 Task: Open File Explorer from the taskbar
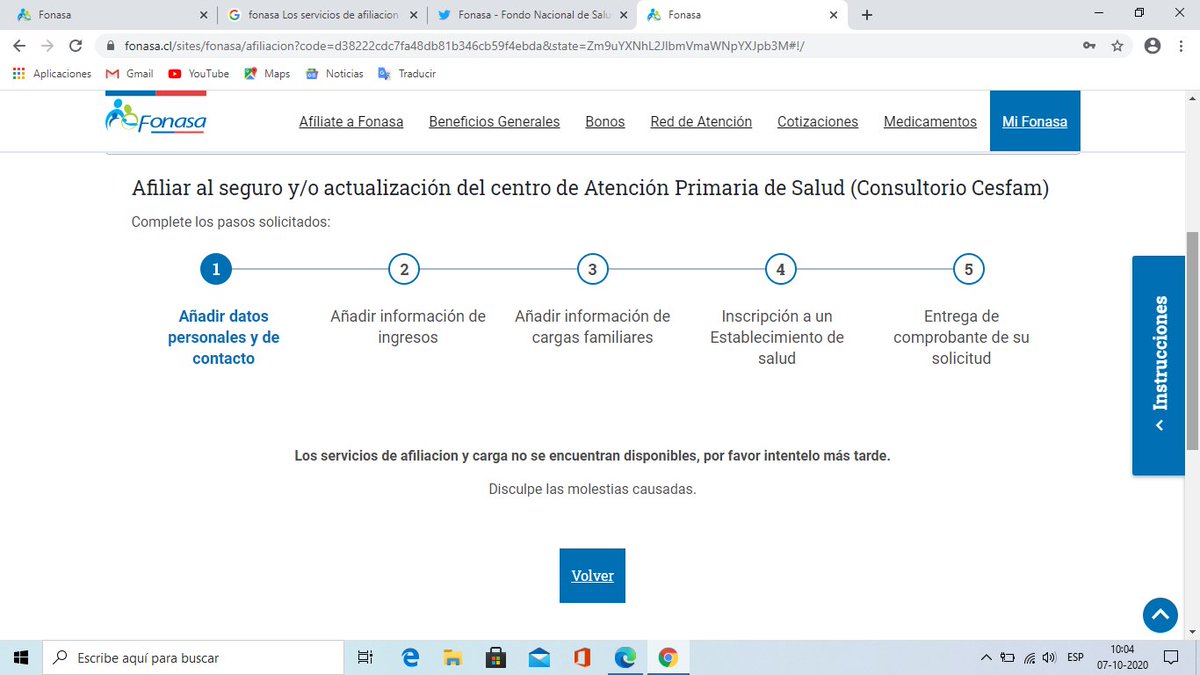(x=452, y=657)
